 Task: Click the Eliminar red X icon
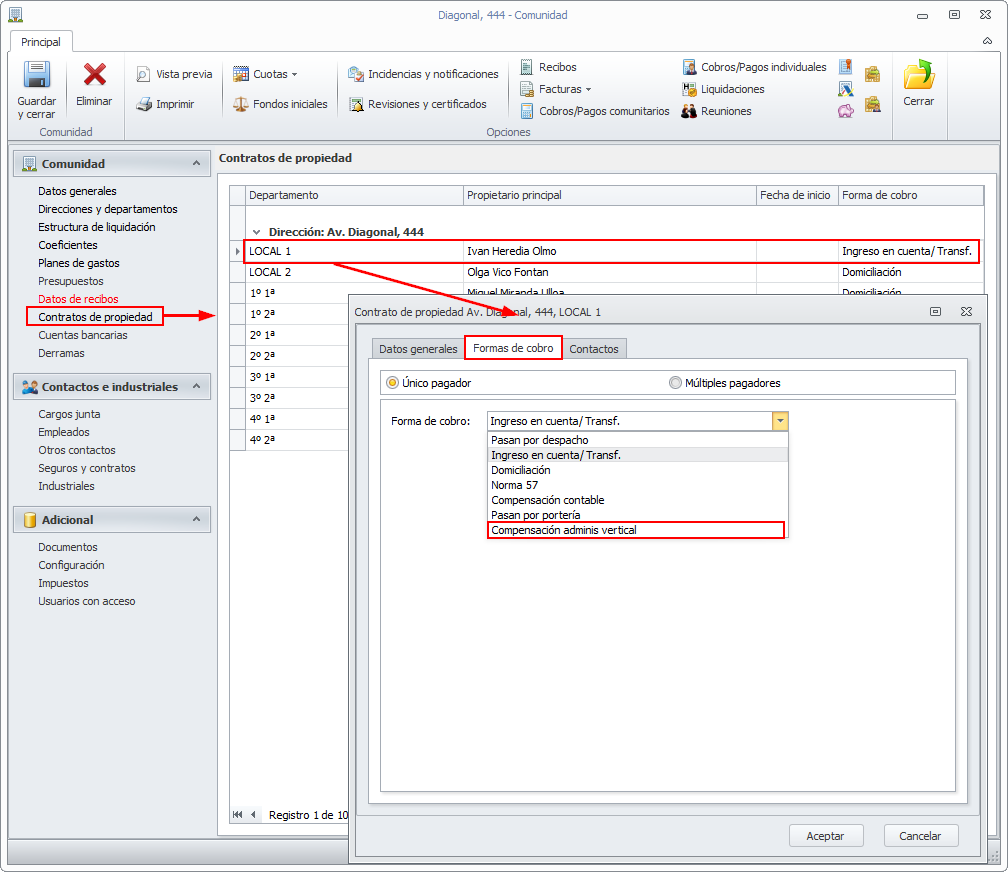tap(94, 75)
